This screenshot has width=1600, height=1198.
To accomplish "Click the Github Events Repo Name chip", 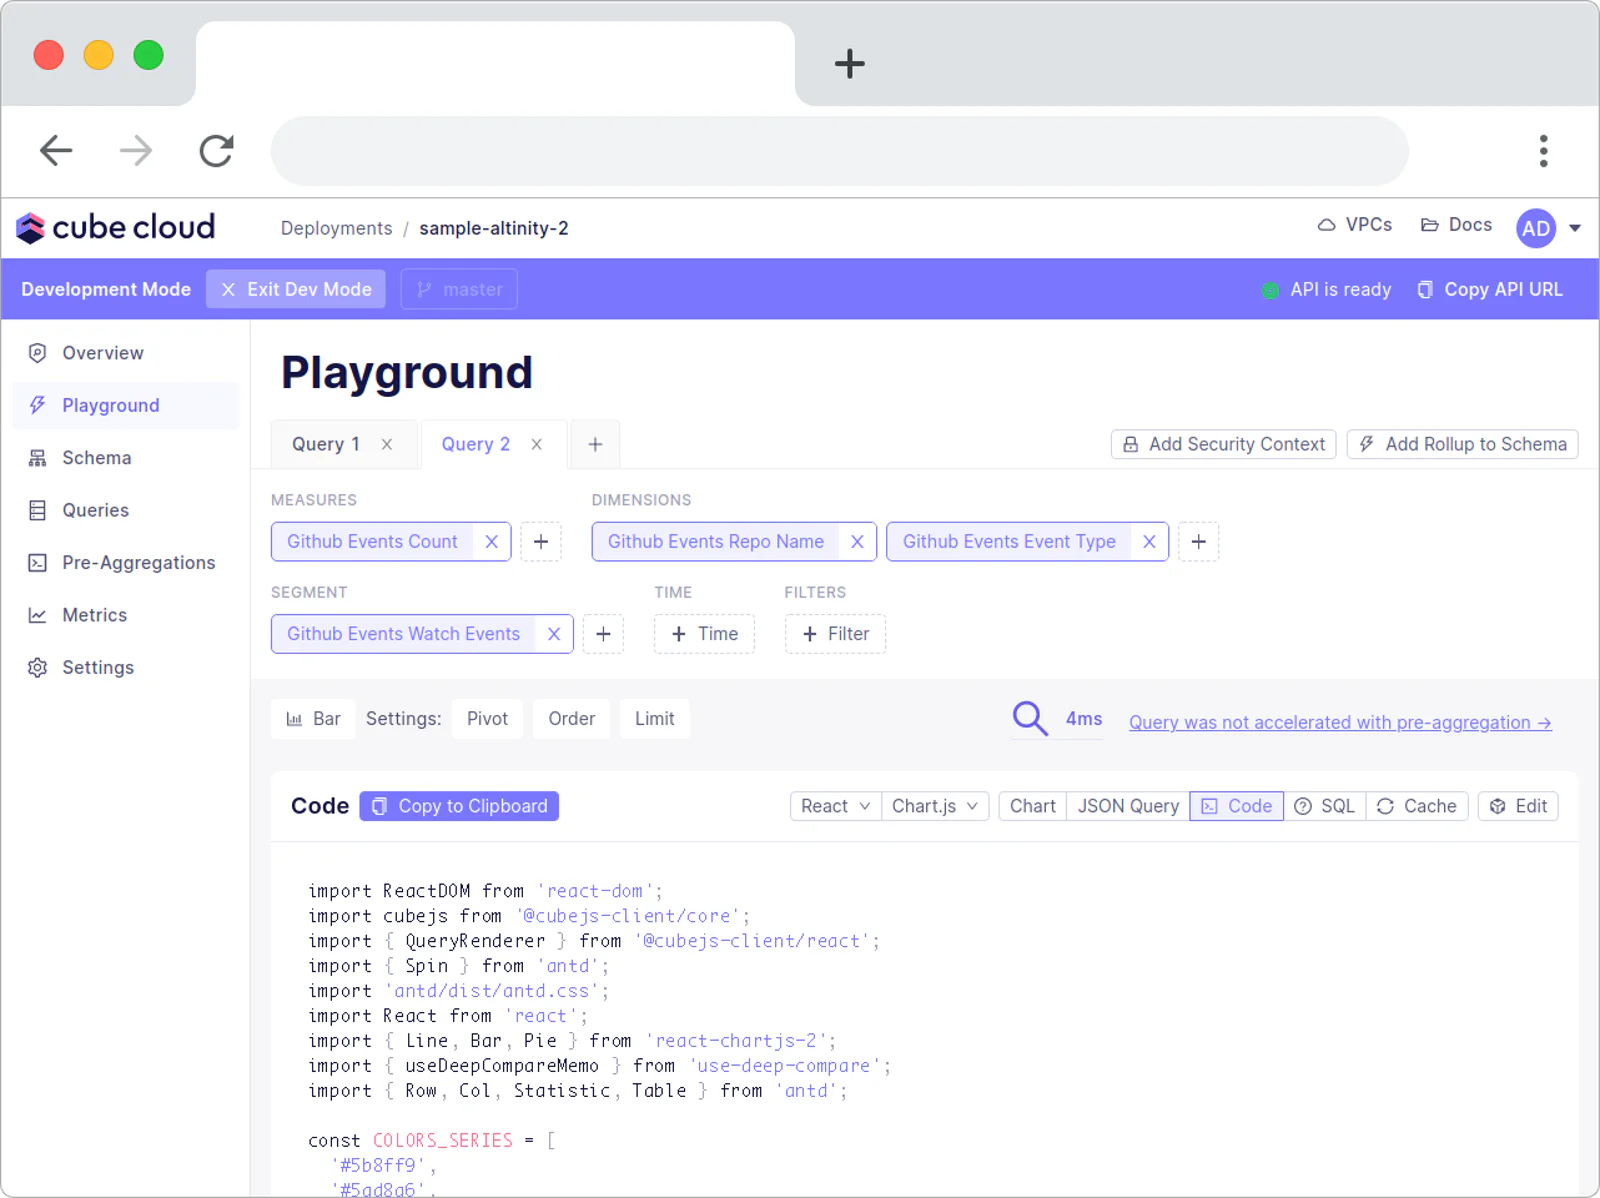I will [x=716, y=541].
